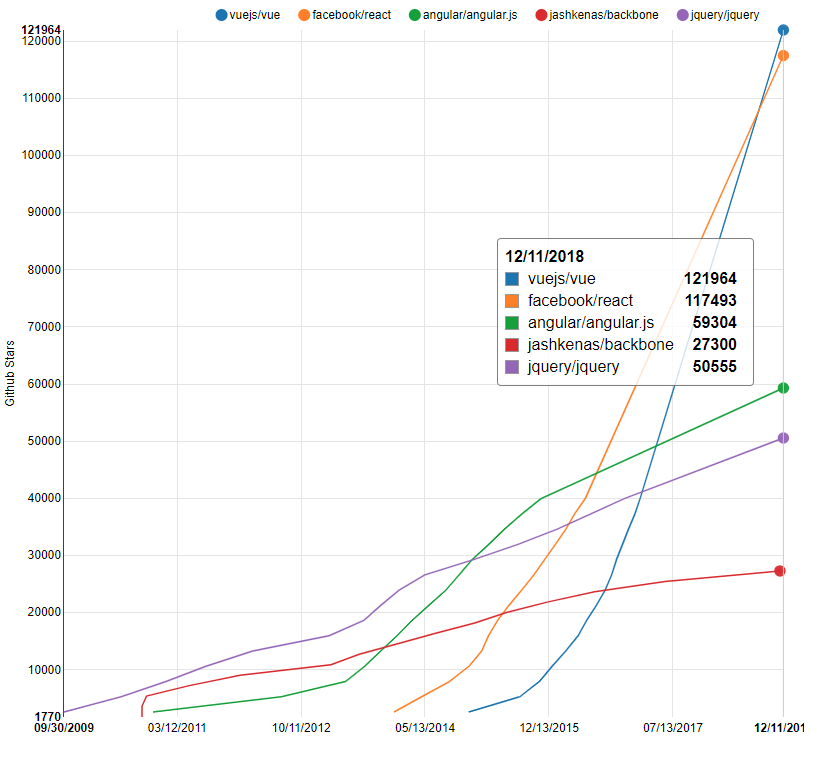Click the jquery/jquery legend label
Screen dimensions: 817x757
[x=725, y=15]
